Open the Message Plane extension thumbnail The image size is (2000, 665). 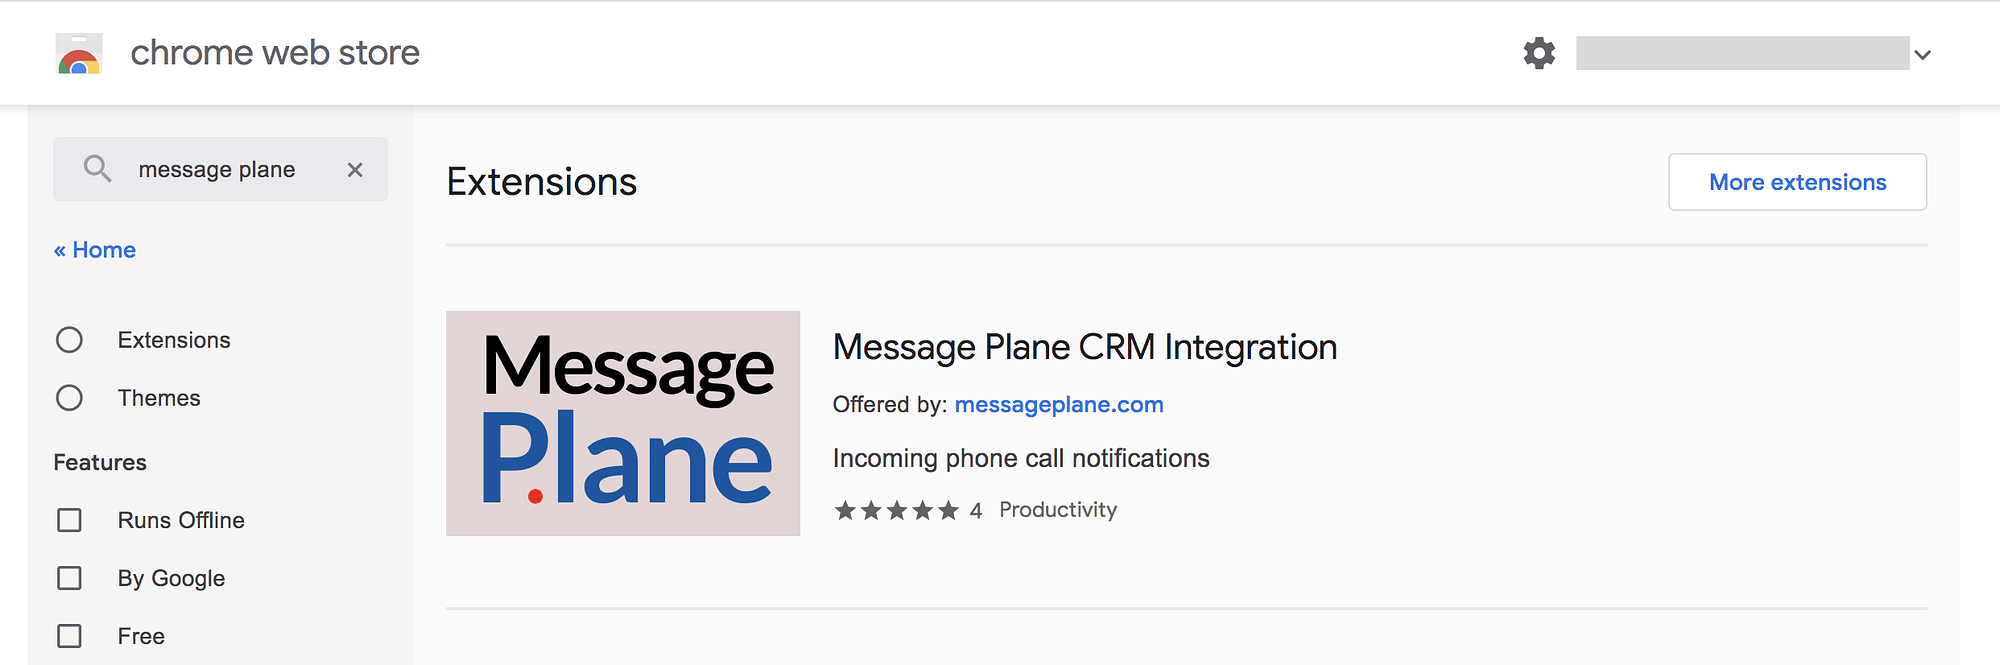tap(623, 423)
